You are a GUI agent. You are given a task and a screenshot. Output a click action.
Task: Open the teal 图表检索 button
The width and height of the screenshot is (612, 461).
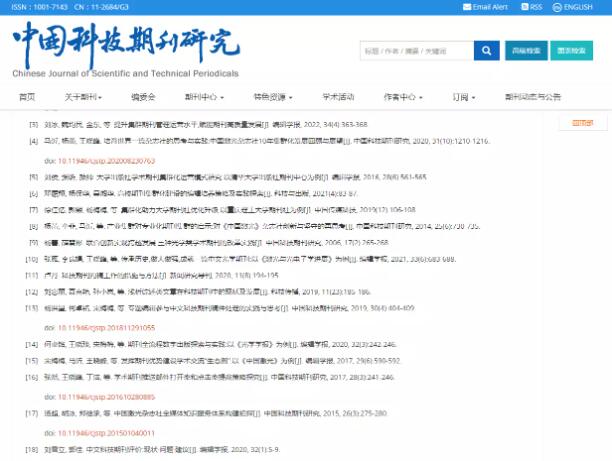click(571, 51)
